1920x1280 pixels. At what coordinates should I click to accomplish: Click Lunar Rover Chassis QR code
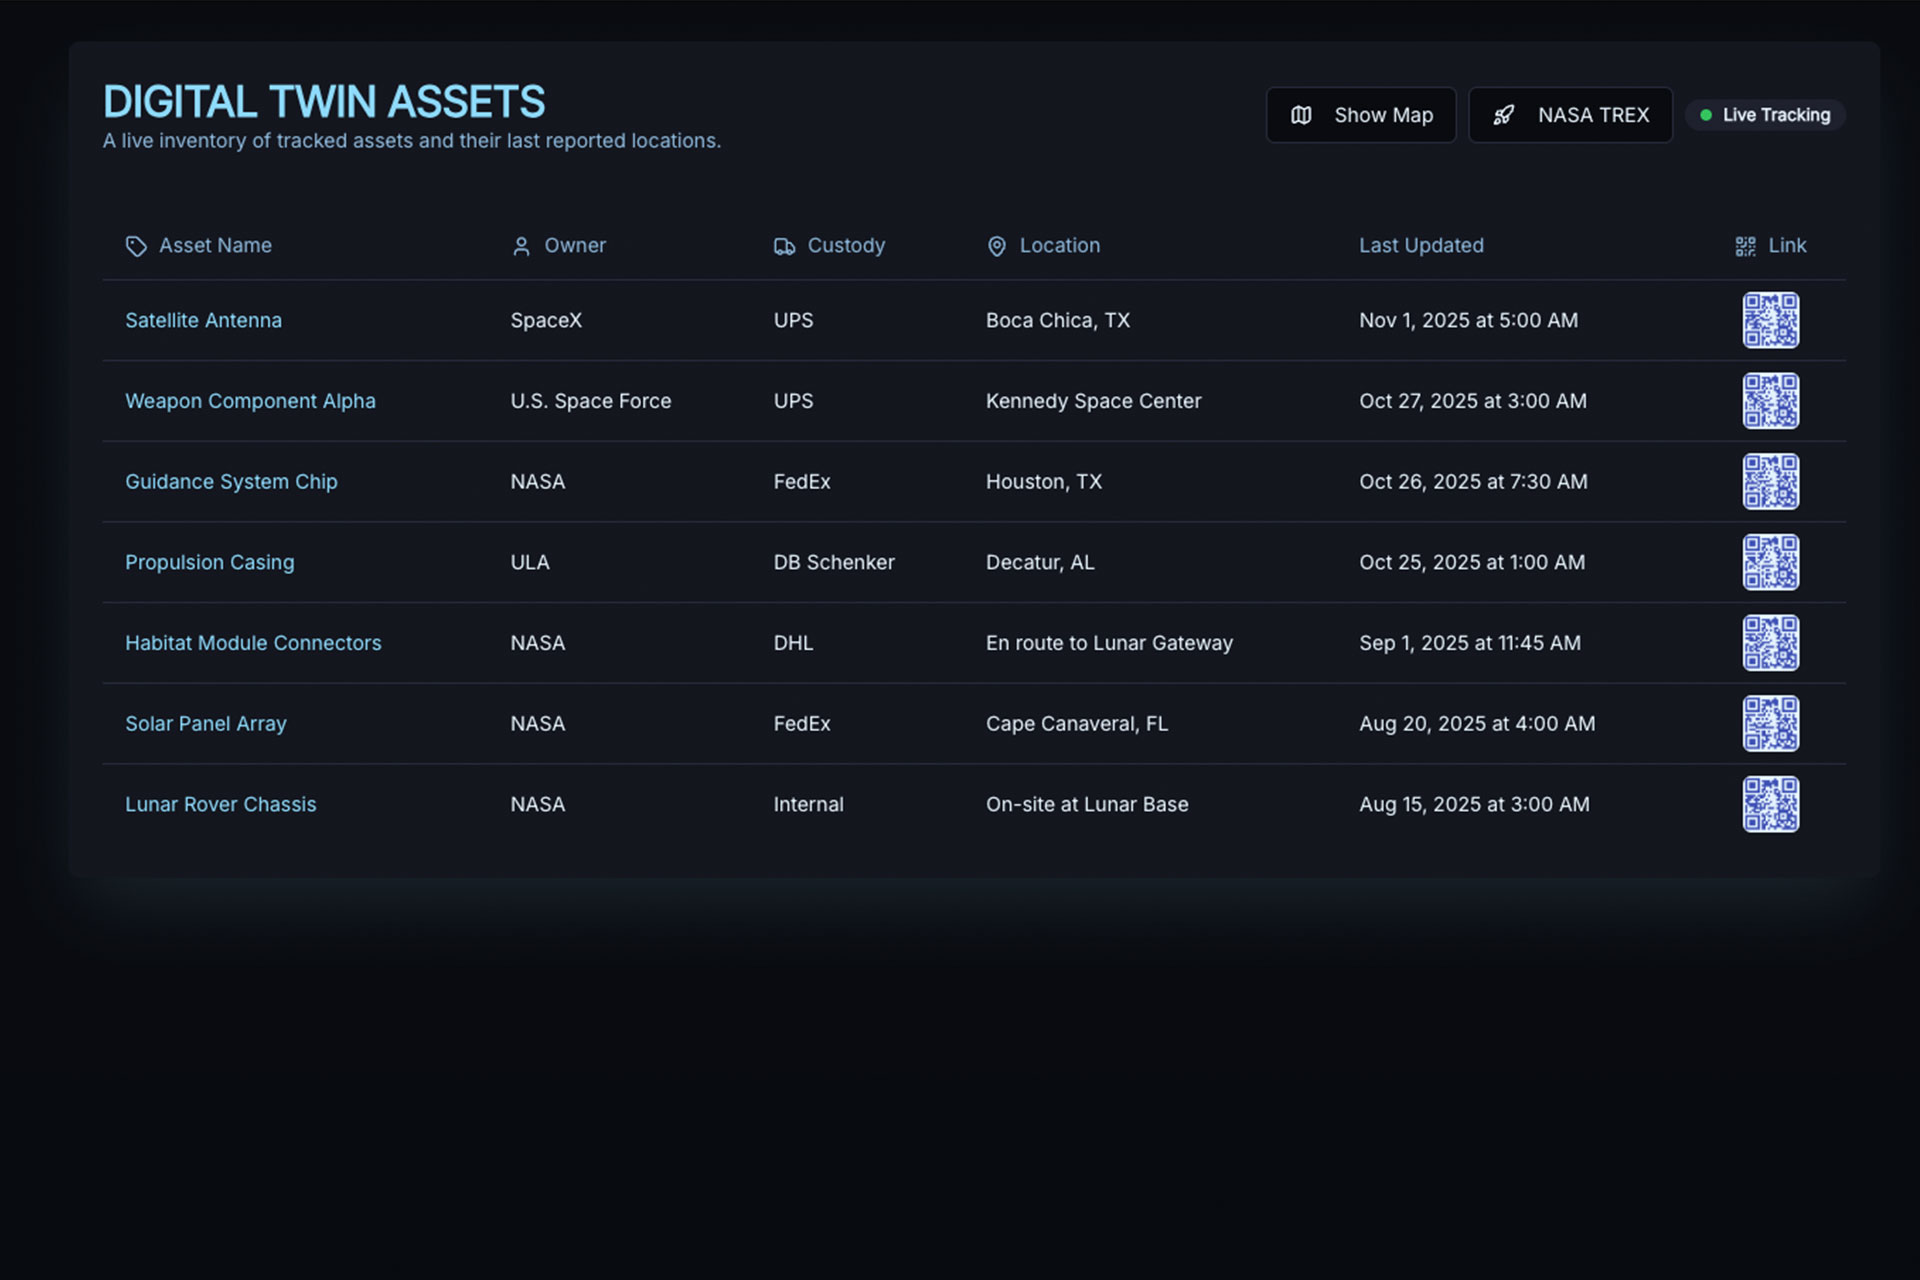coord(1770,804)
